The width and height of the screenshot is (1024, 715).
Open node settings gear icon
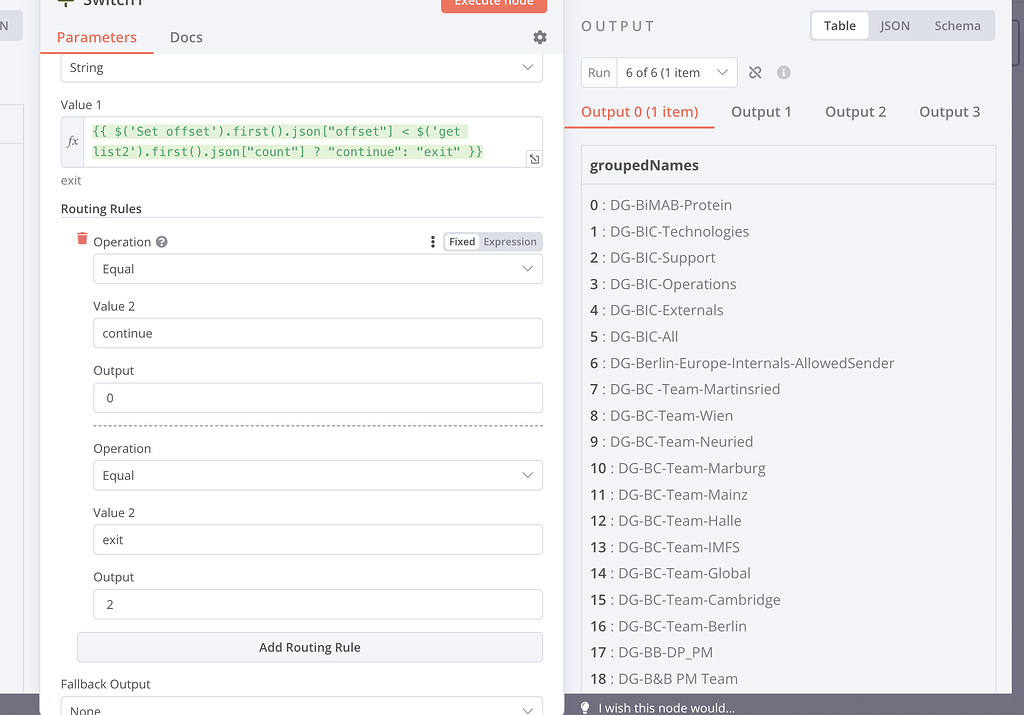tap(540, 37)
